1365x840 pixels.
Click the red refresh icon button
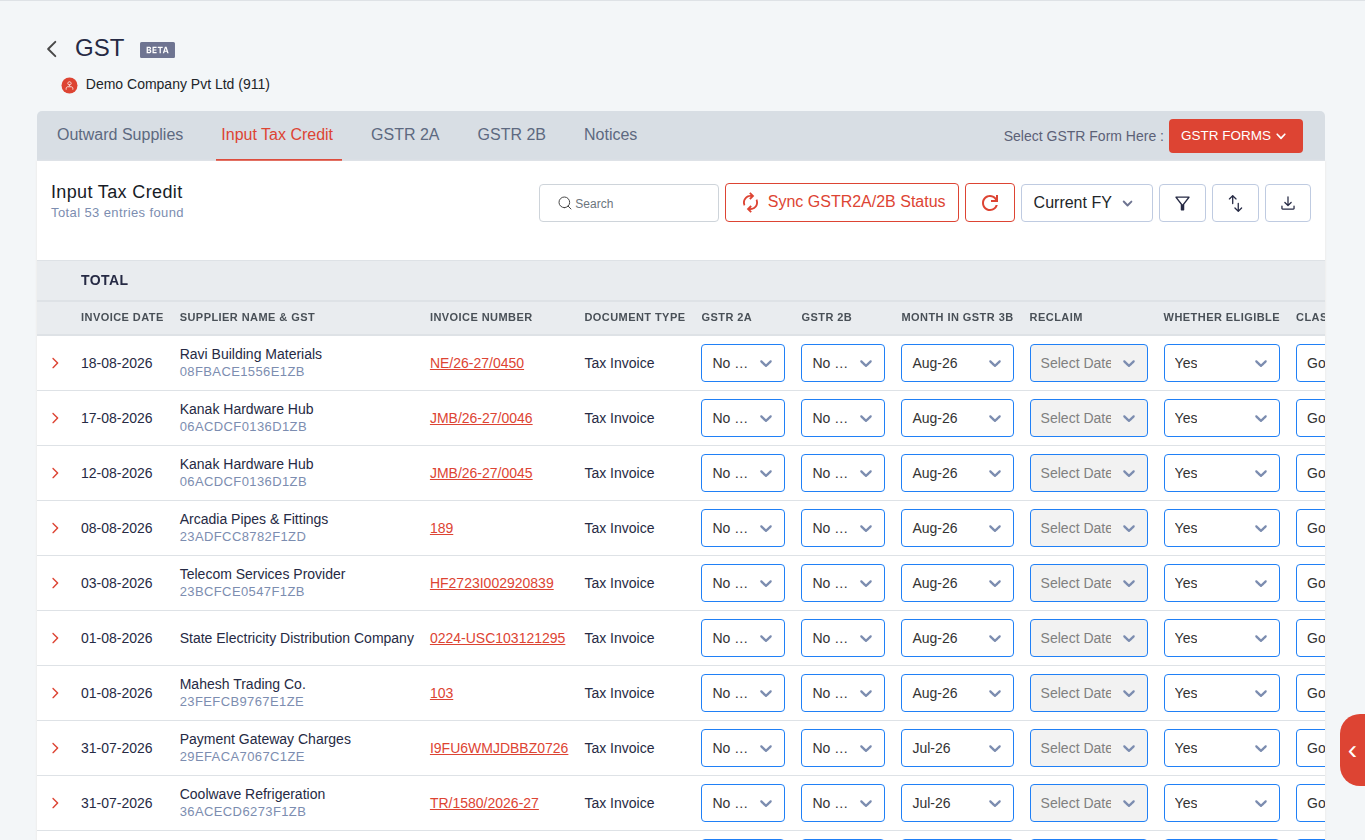pyautogui.click(x=990, y=203)
